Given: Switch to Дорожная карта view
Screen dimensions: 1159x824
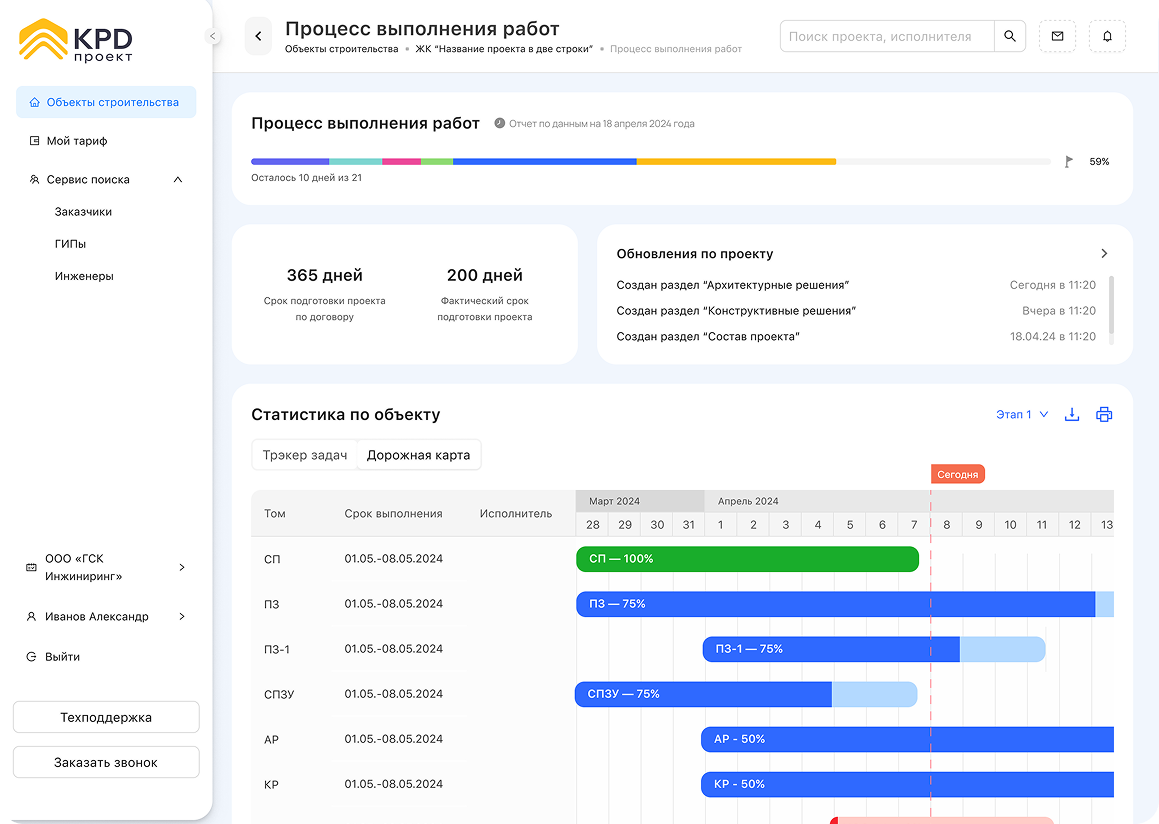Looking at the screenshot, I should [x=418, y=455].
